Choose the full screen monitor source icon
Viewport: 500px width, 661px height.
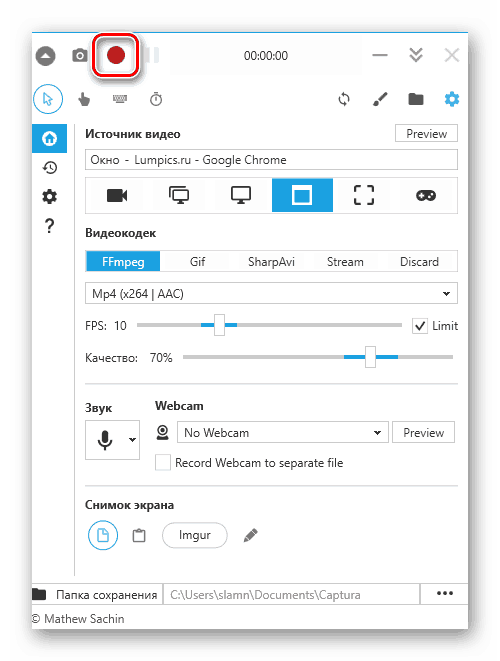coord(241,196)
